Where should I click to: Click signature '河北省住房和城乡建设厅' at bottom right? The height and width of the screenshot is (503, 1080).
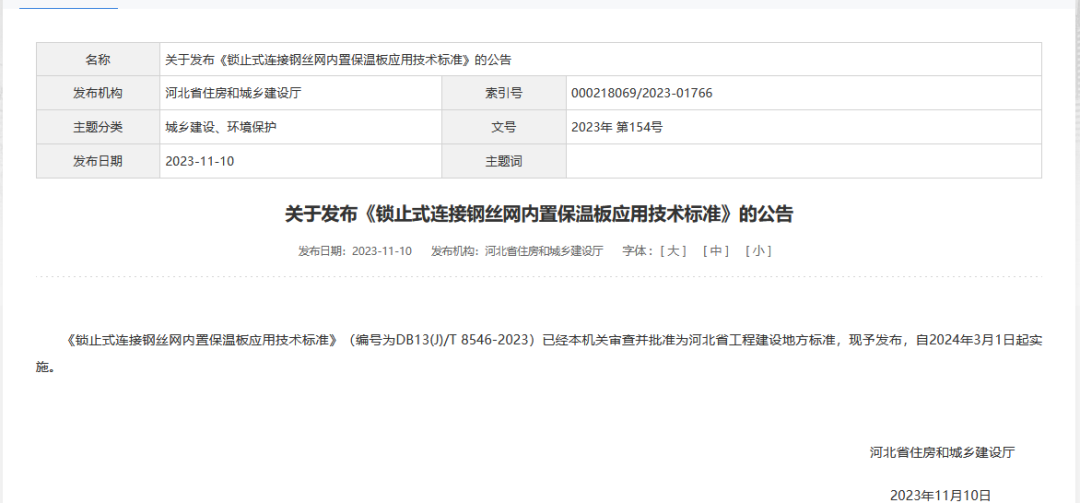click(x=942, y=453)
